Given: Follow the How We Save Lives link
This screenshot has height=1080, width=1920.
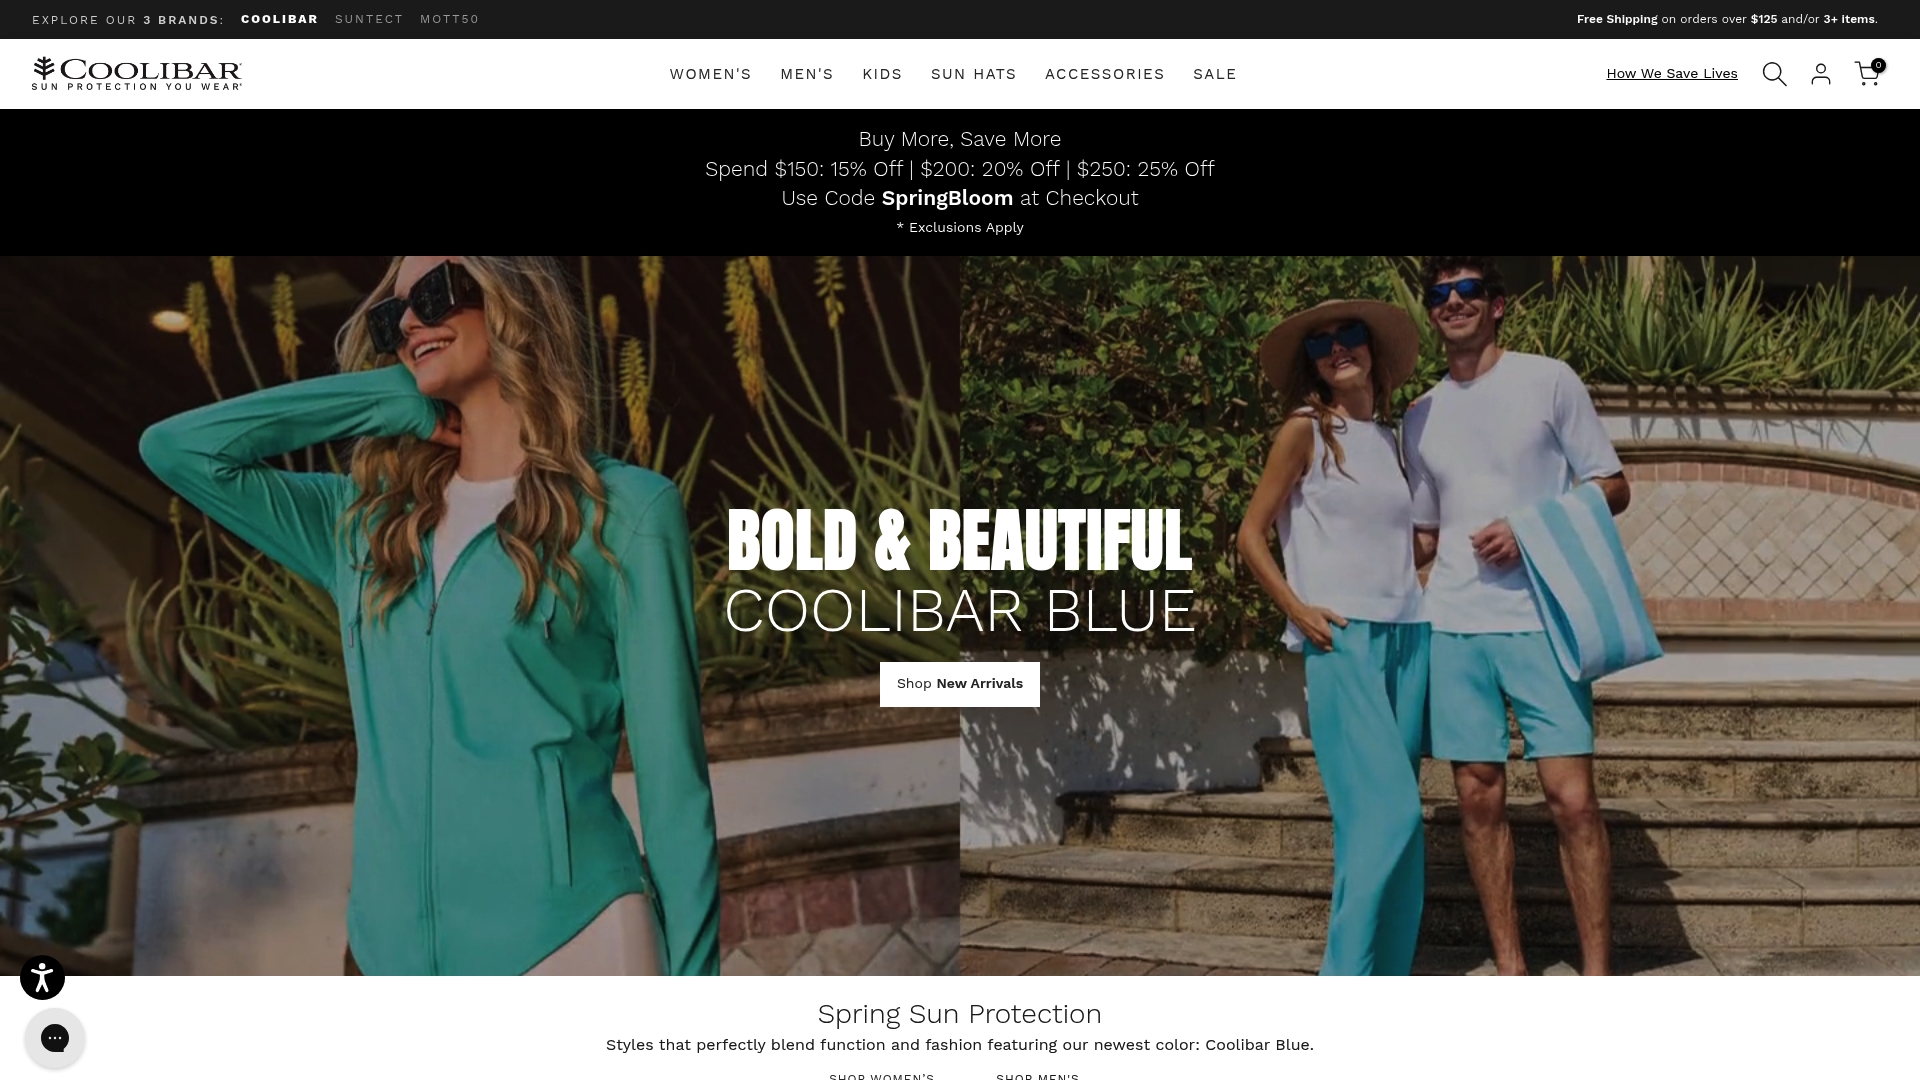Looking at the screenshot, I should [x=1672, y=74].
